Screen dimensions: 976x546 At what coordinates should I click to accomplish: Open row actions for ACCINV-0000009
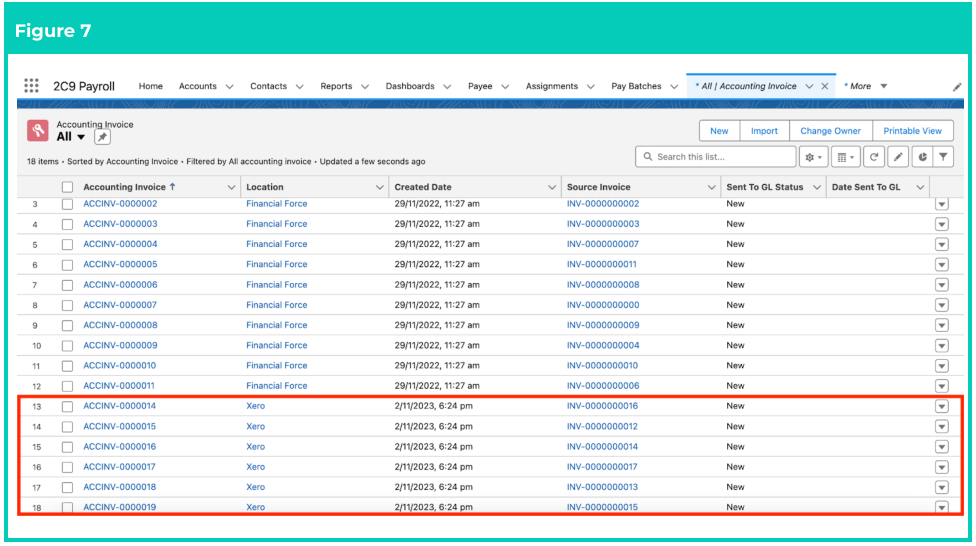pyautogui.click(x=942, y=346)
